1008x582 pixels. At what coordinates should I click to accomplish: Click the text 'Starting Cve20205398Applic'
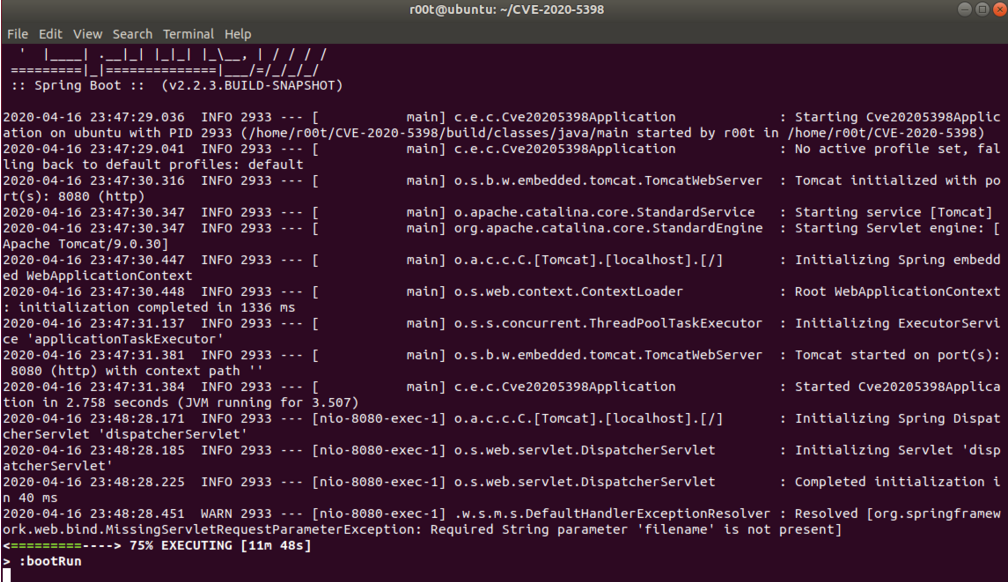tap(897, 117)
